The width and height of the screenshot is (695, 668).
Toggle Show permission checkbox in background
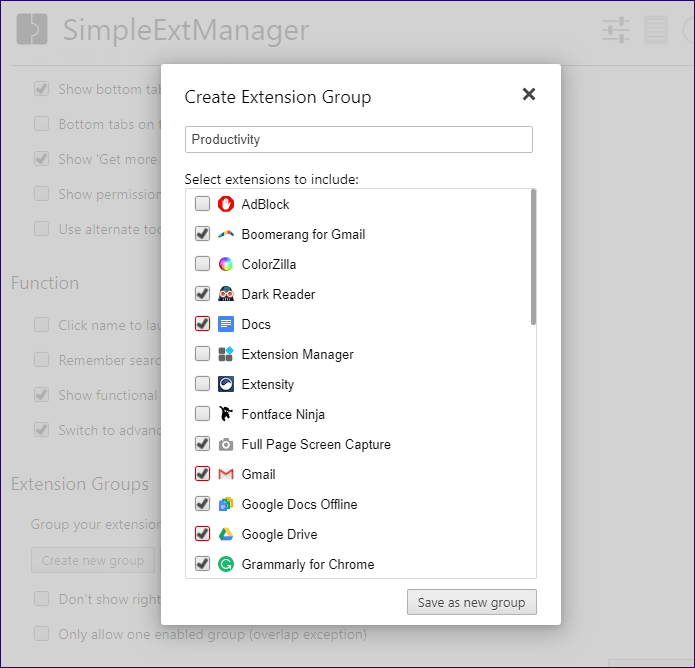tap(42, 194)
